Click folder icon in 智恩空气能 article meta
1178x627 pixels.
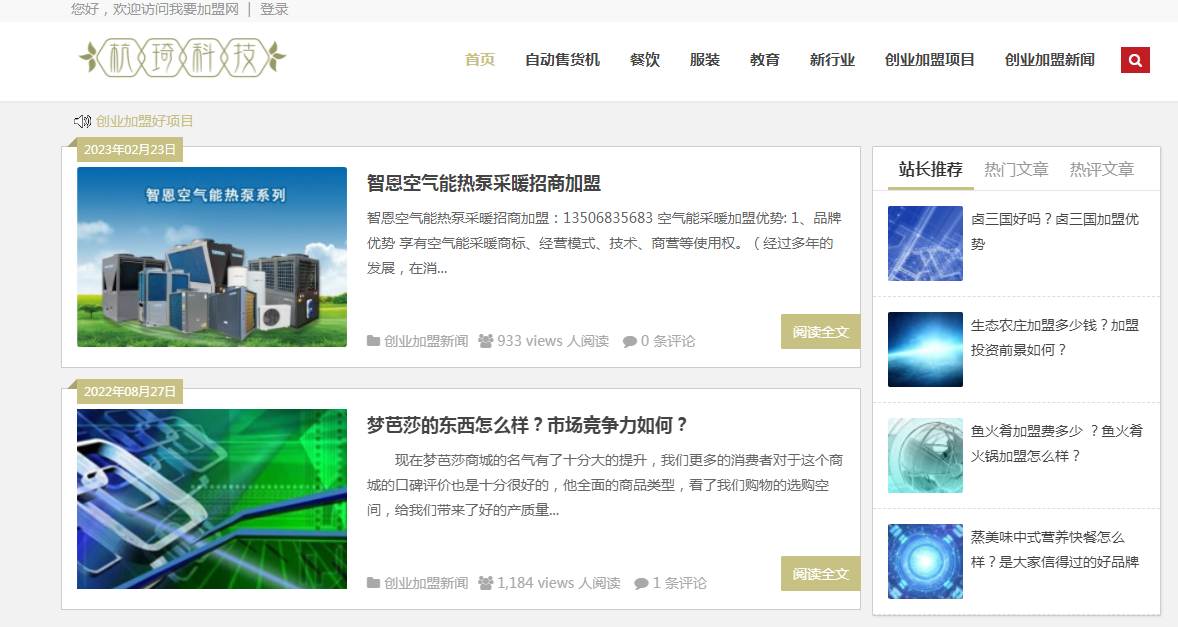(x=373, y=341)
